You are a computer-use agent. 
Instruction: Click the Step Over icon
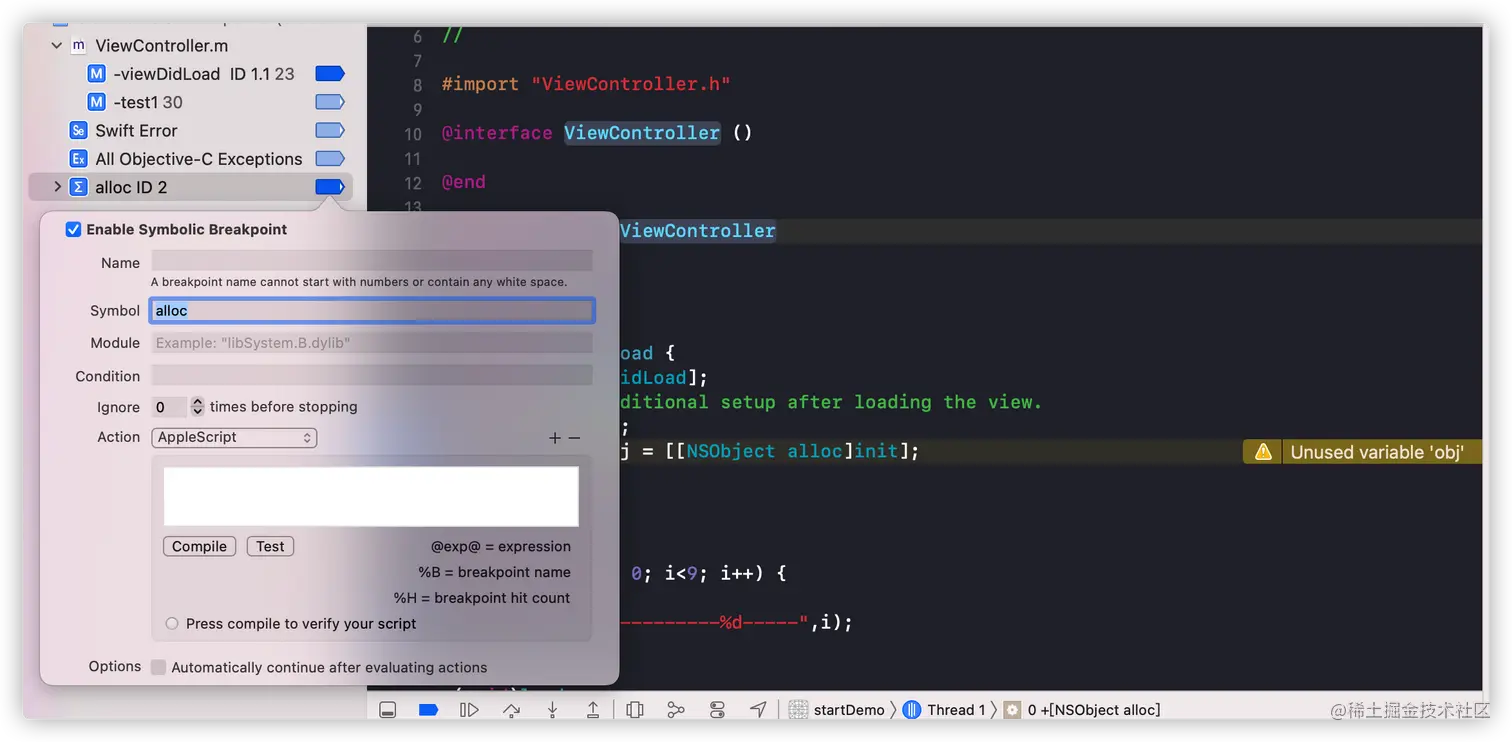tap(511, 710)
